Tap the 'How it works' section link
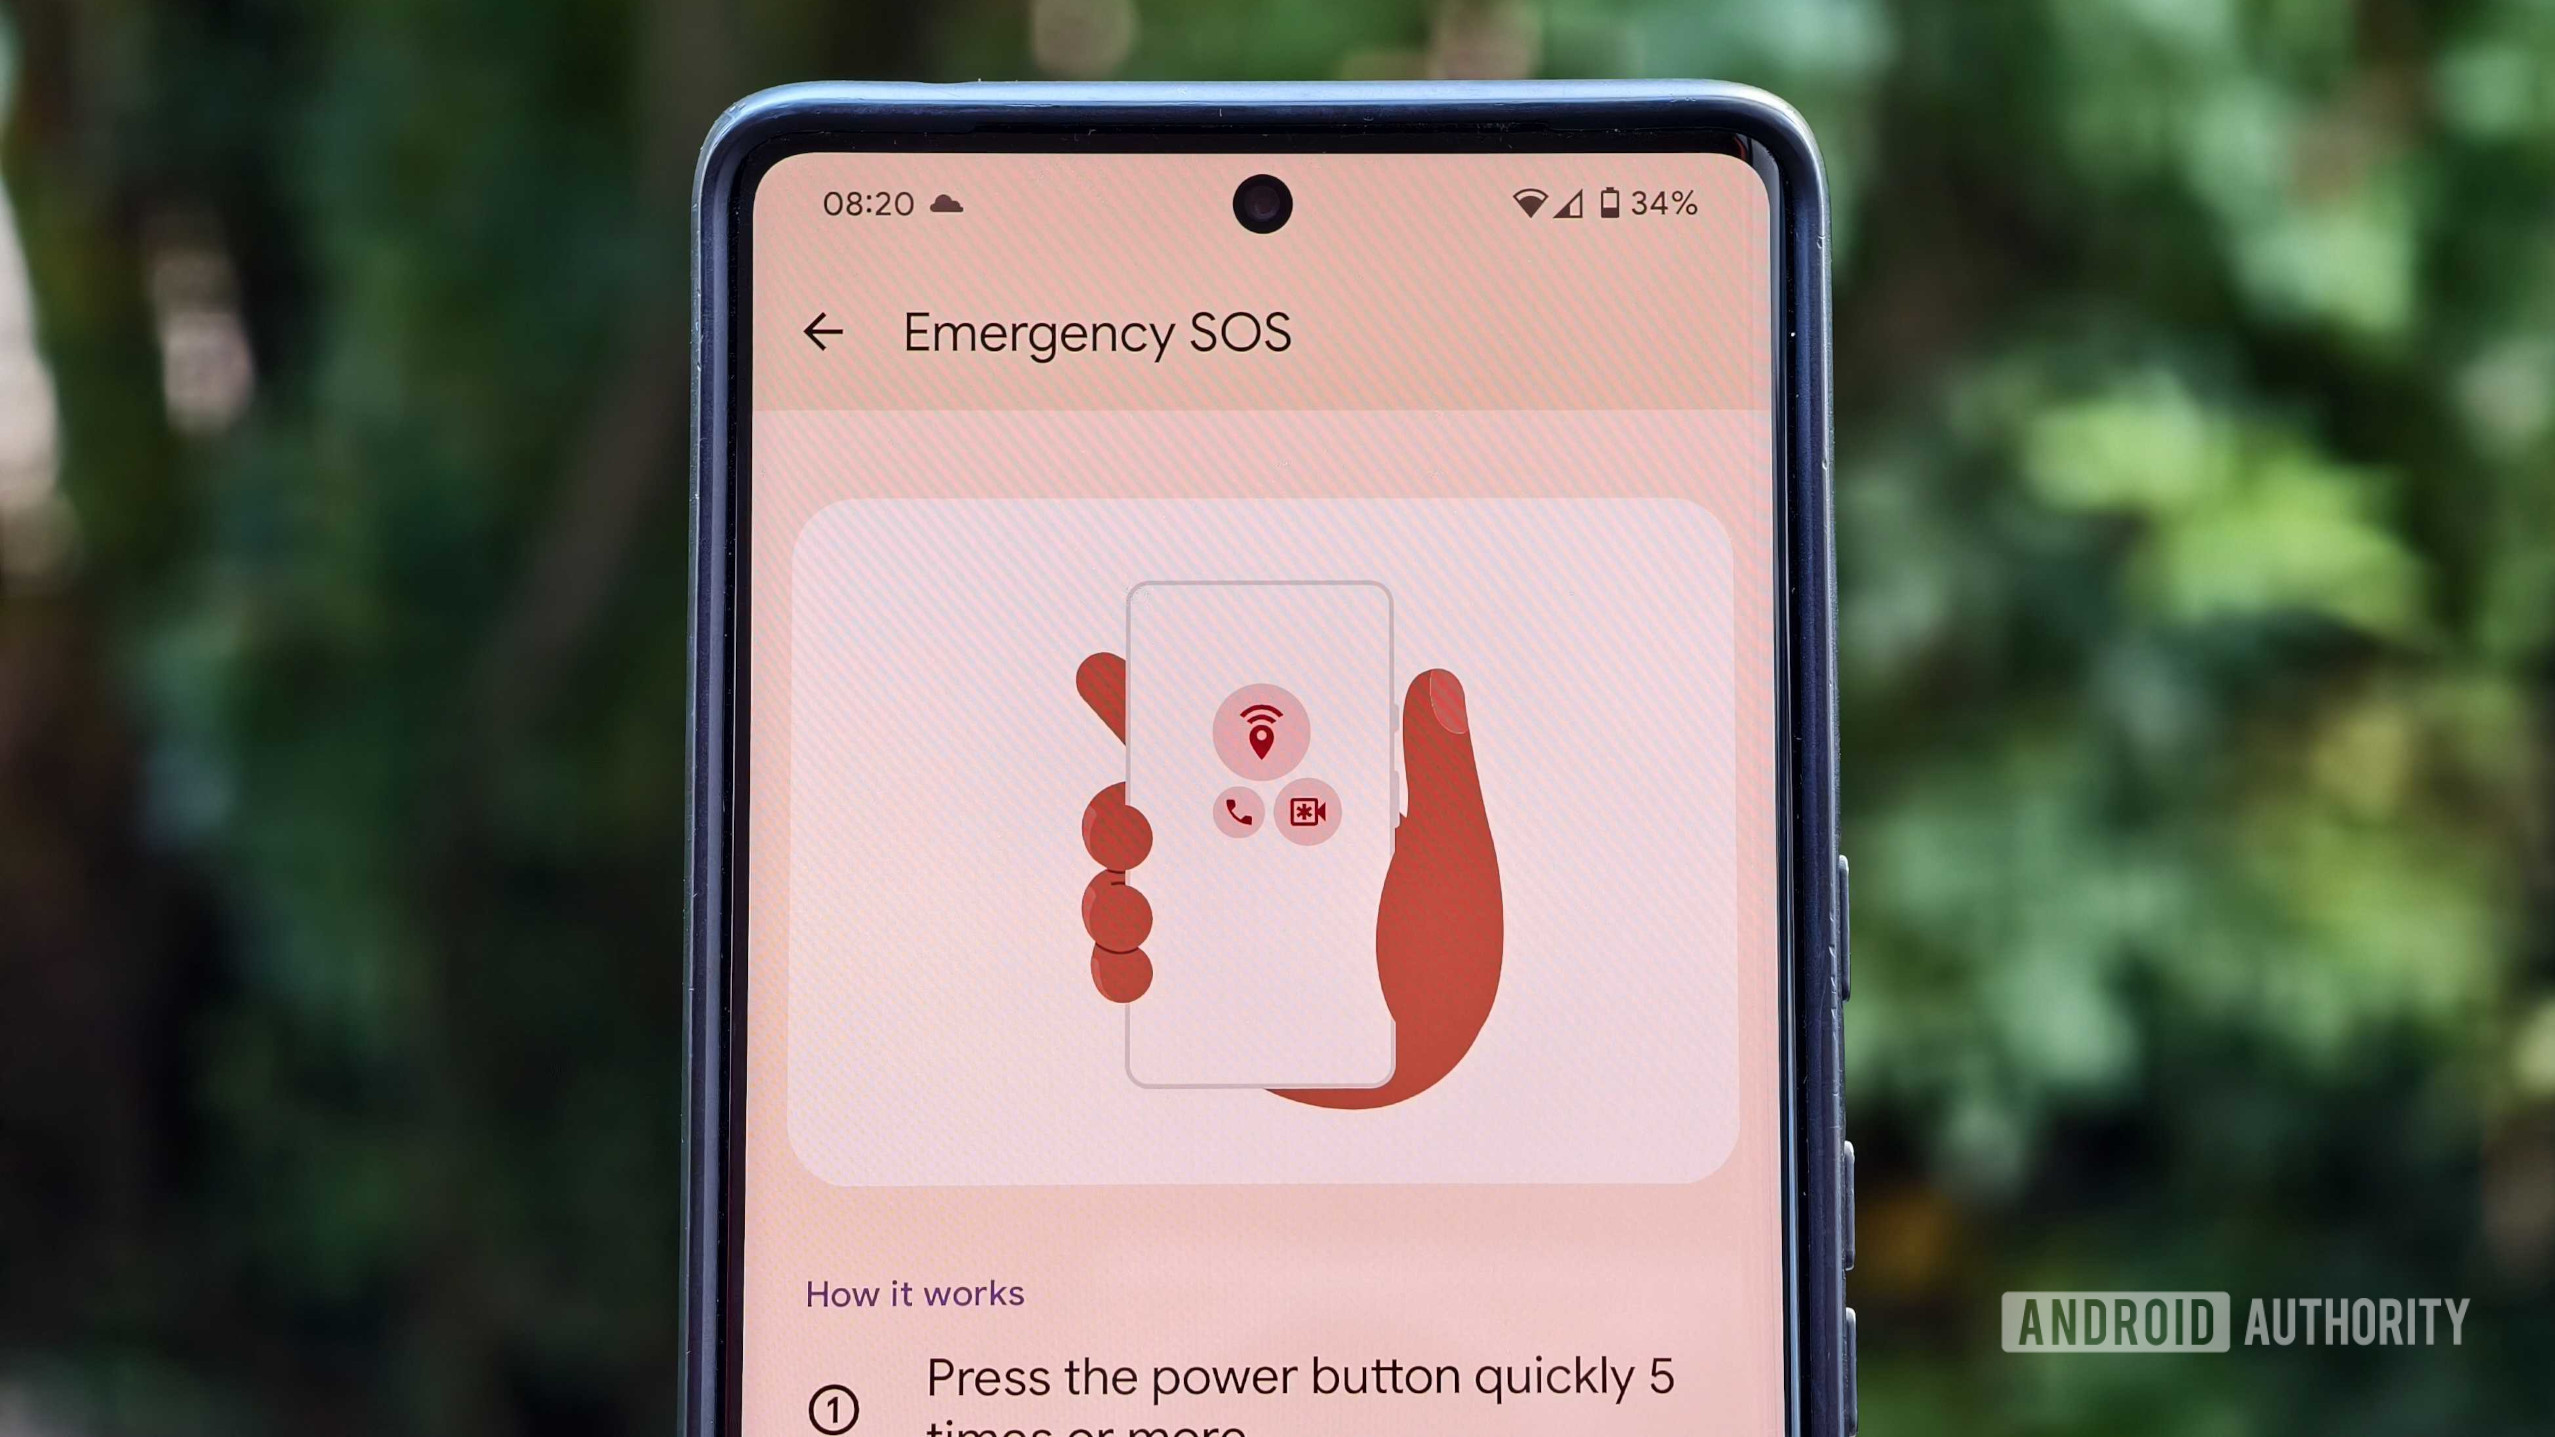The image size is (2555, 1437). point(914,1293)
